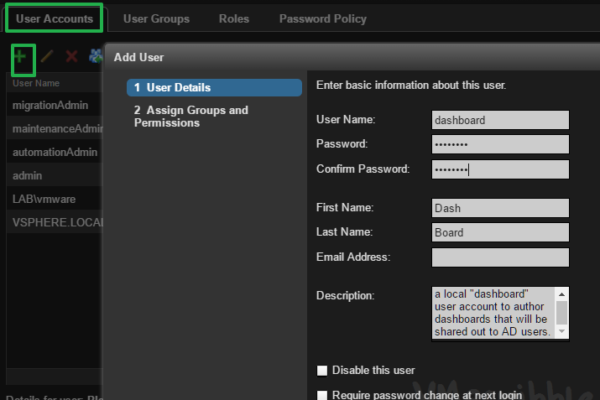Screen dimensions: 600x400
Task: Click the red X Delete User icon
Action: pyautogui.click(x=71, y=58)
